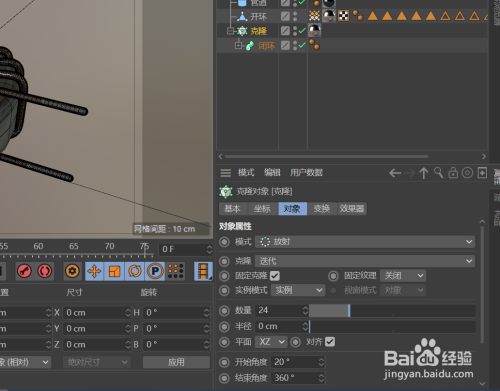
Task: Click the 开环 blue spline object icon
Action: pyautogui.click(x=242, y=16)
